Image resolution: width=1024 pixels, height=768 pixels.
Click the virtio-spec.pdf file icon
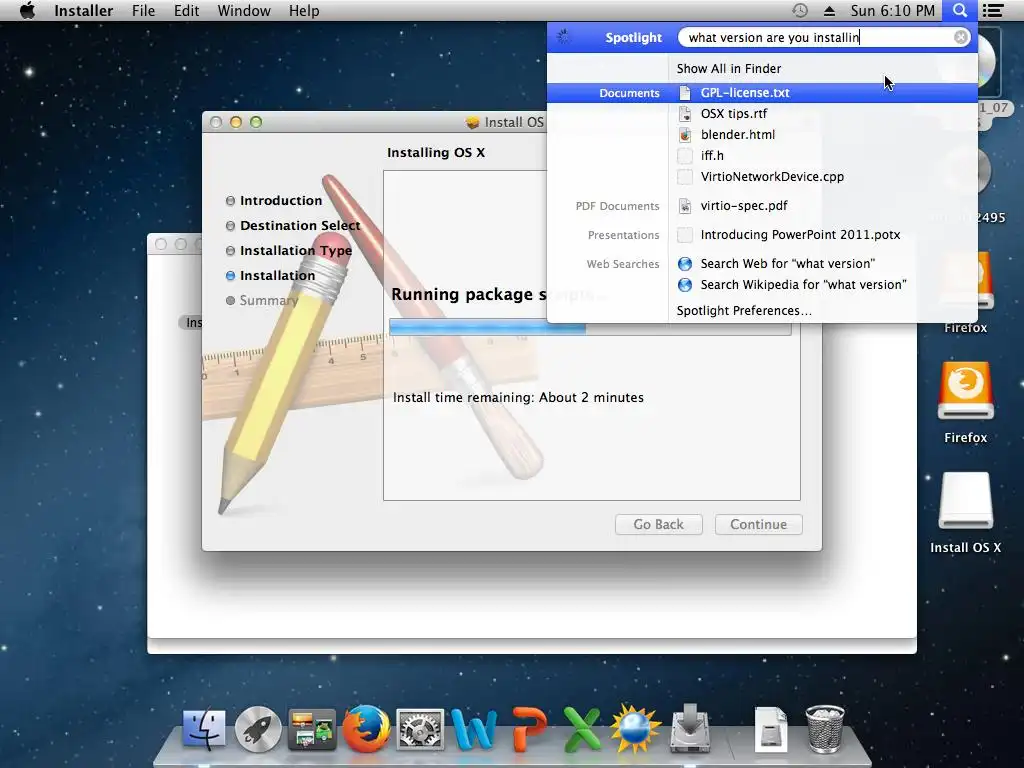684,206
